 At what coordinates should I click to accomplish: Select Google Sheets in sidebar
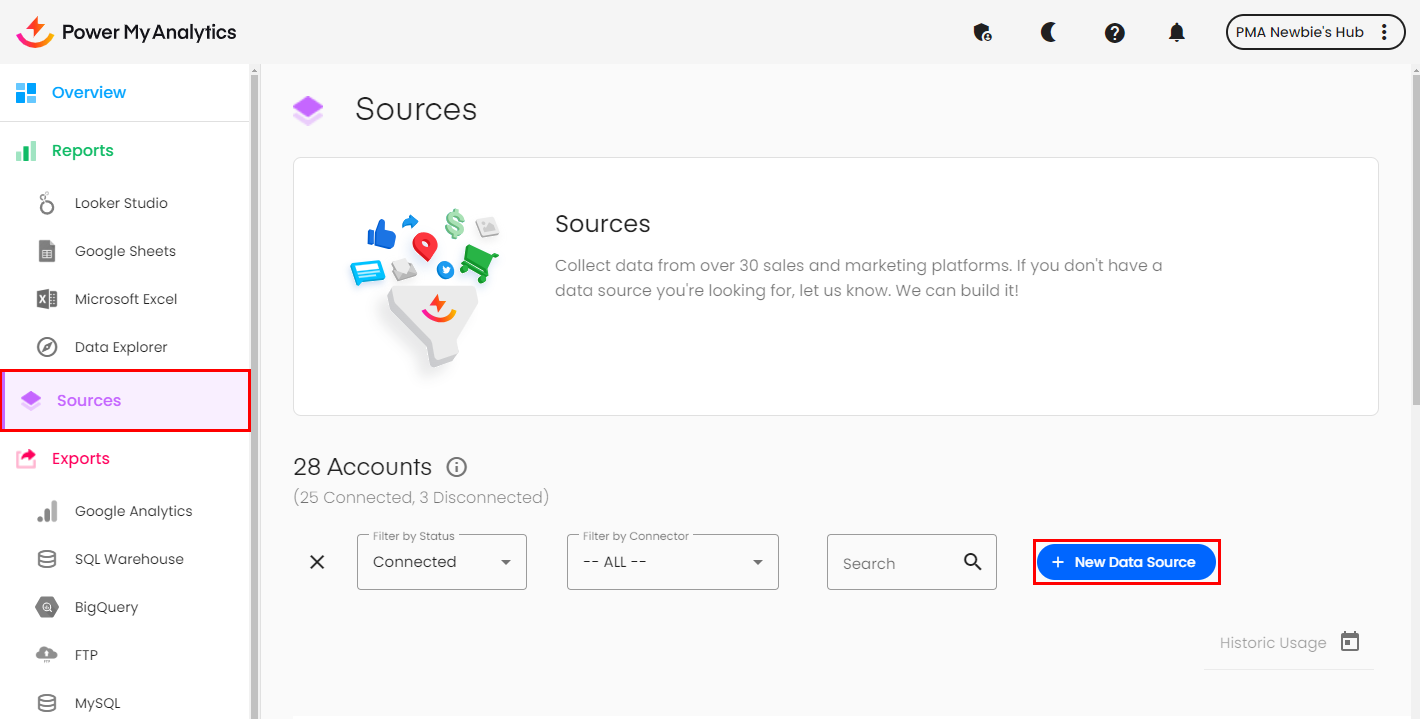pos(124,251)
